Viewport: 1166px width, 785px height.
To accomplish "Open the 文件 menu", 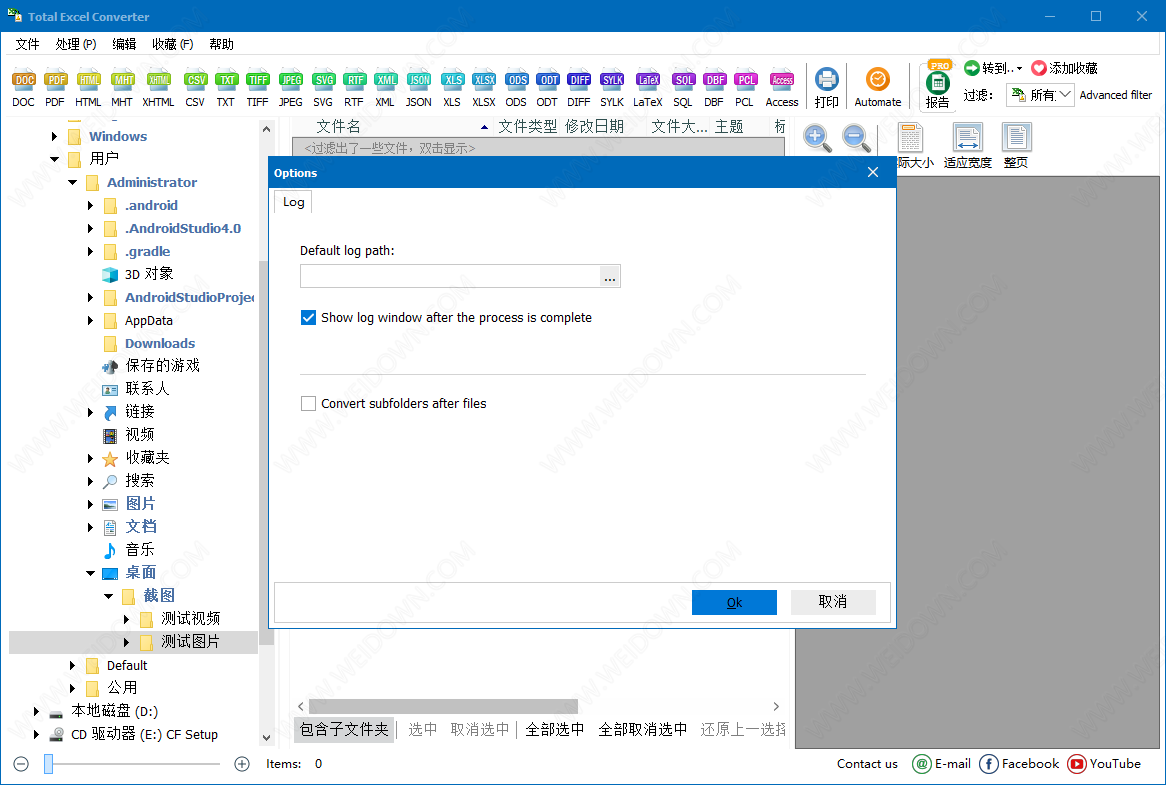I will tap(28, 44).
